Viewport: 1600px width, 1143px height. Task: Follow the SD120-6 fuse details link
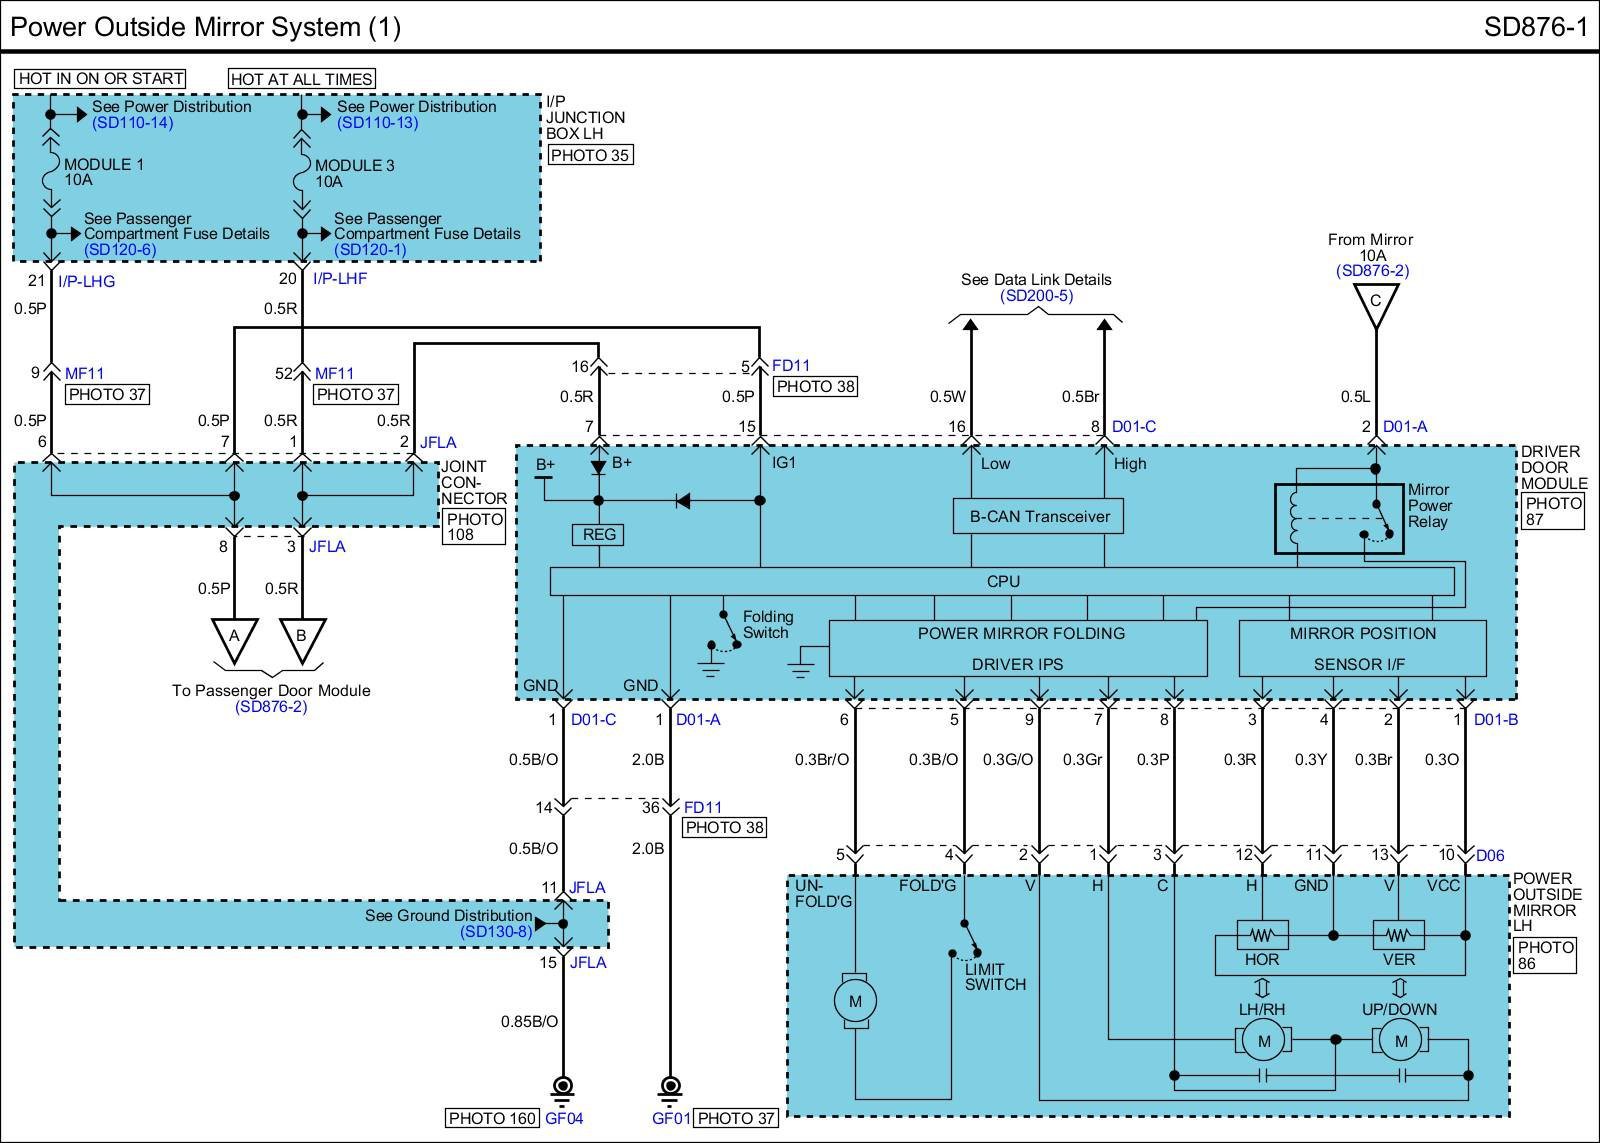120,250
